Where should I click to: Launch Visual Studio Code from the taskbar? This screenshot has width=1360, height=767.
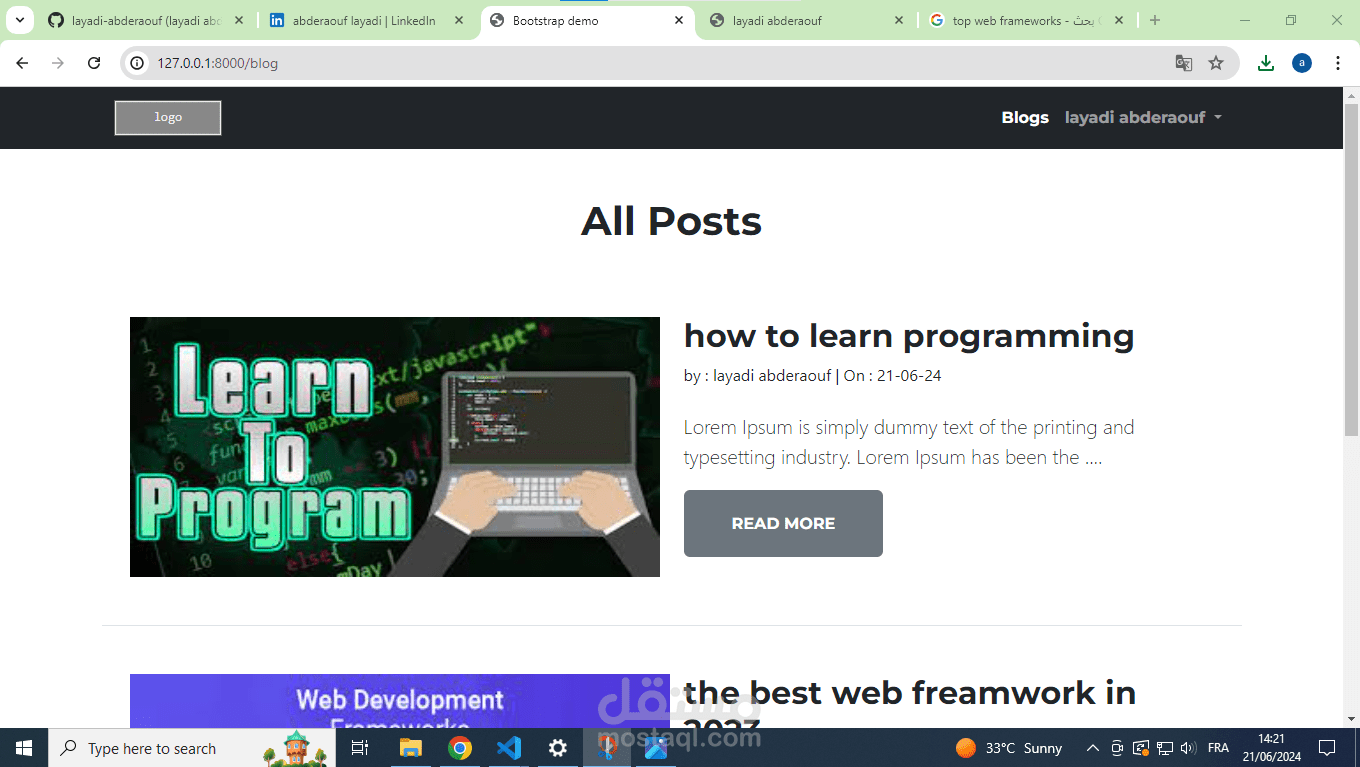click(x=509, y=747)
